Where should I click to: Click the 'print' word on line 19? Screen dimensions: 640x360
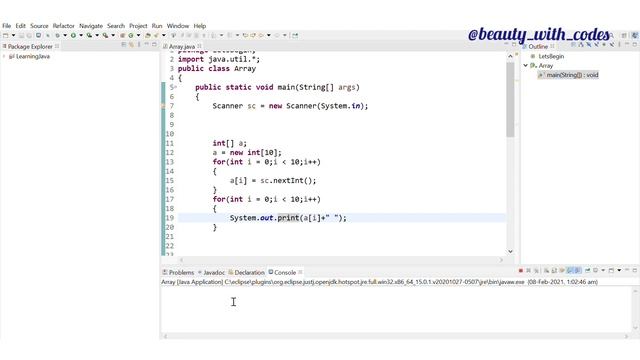click(x=288, y=218)
